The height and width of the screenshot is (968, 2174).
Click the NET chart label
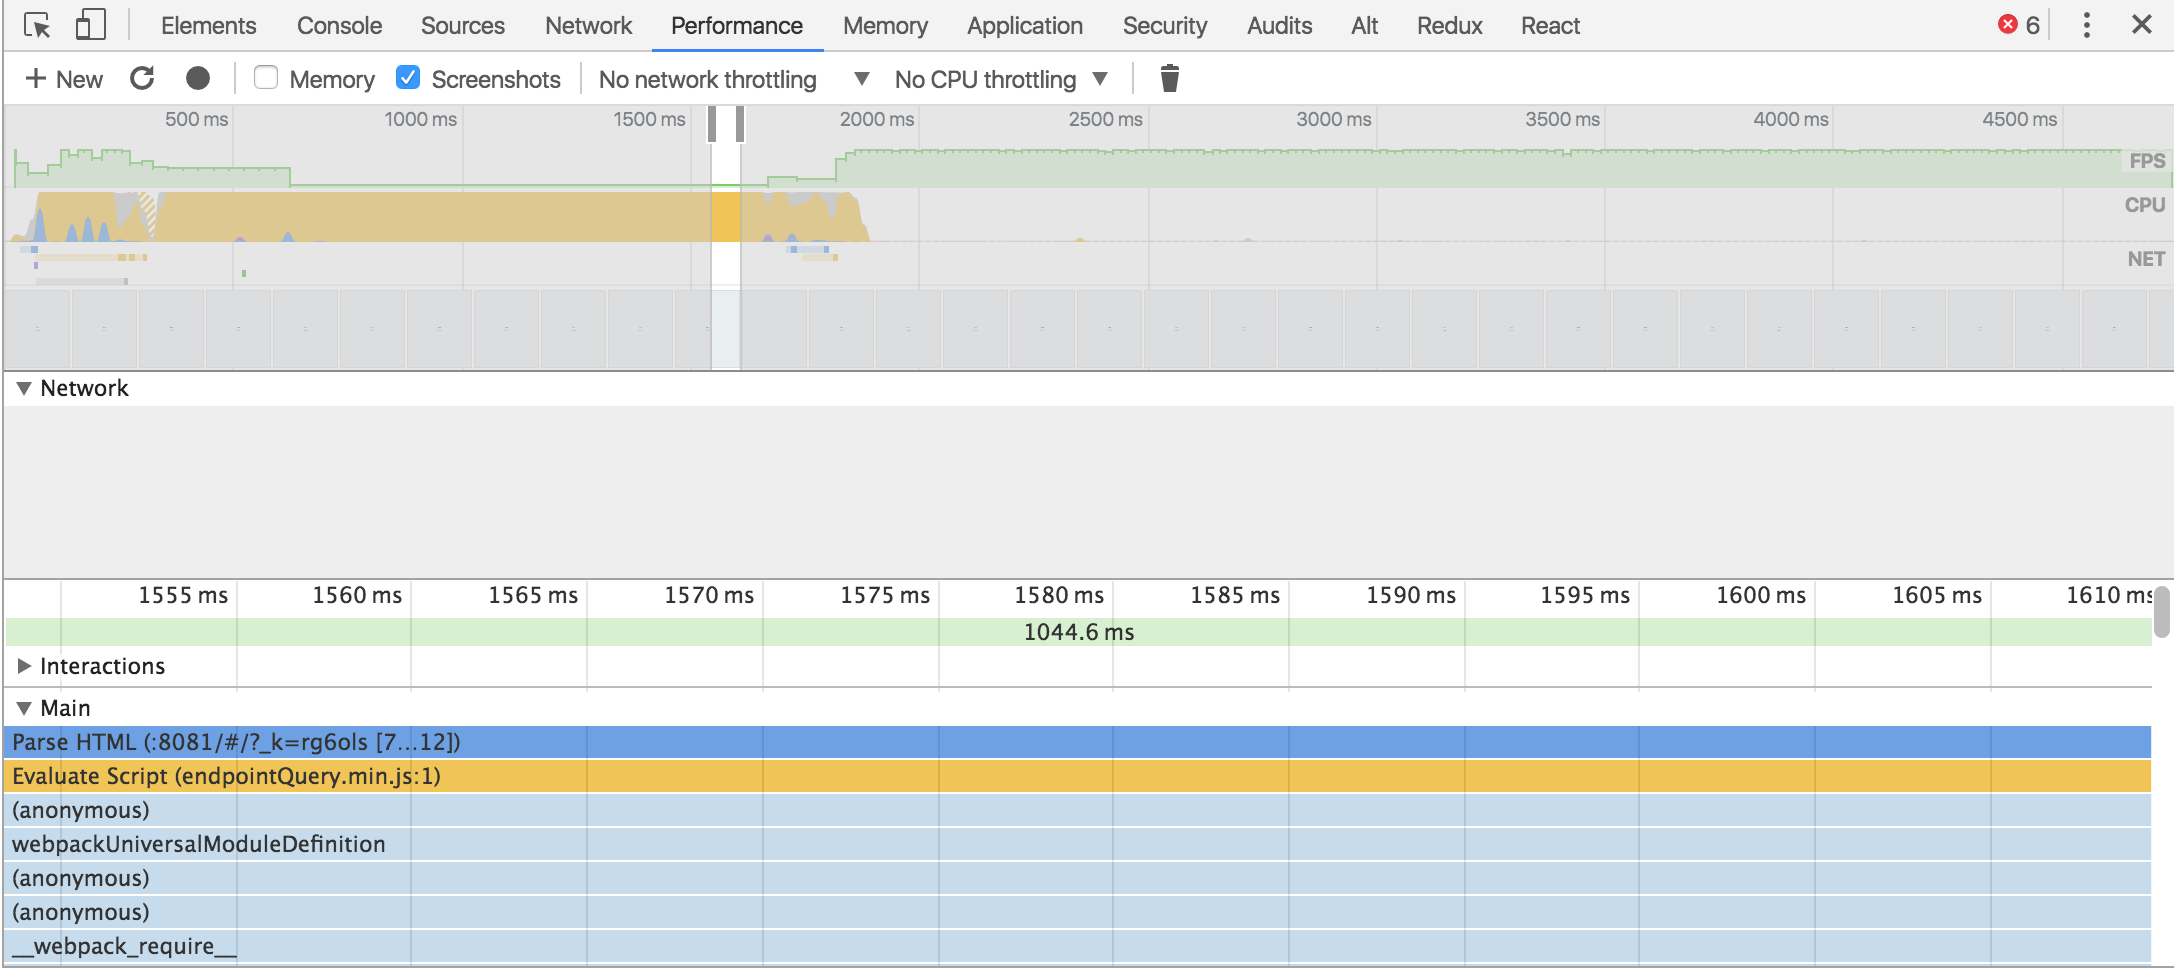[2146, 259]
